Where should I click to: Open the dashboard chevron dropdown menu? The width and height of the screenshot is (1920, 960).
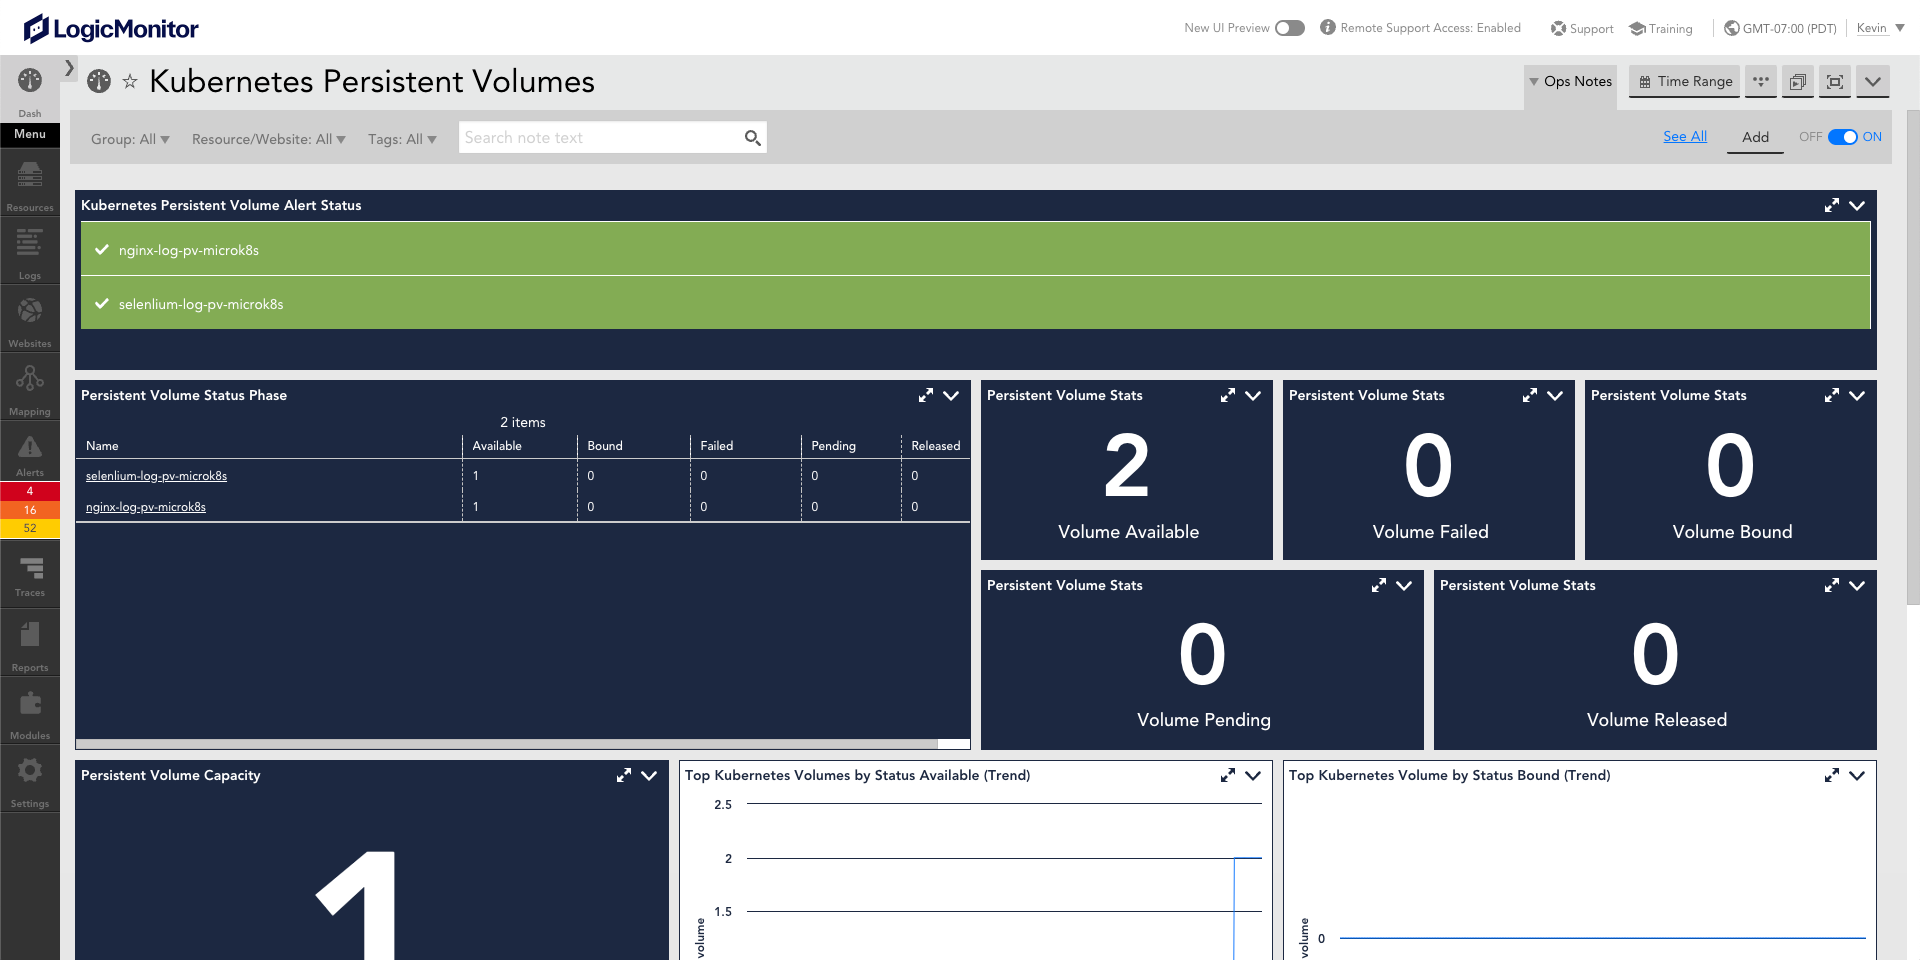[x=1873, y=81]
